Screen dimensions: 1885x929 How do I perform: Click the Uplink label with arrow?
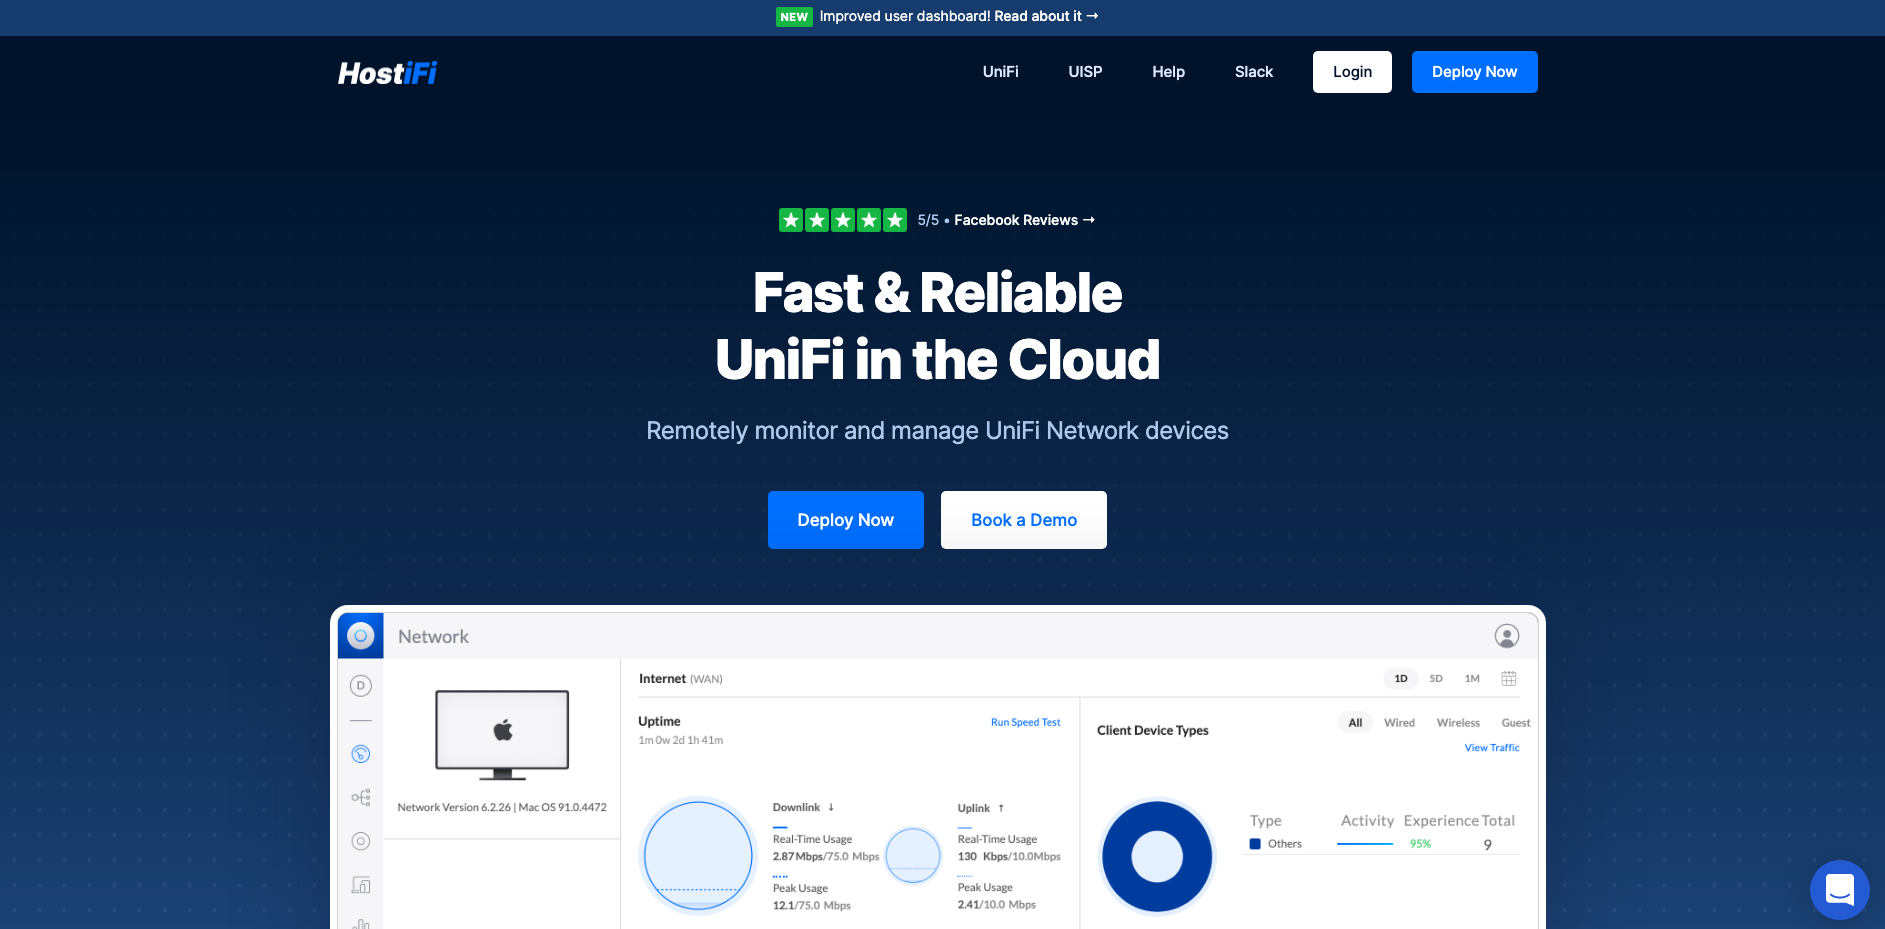pos(981,808)
